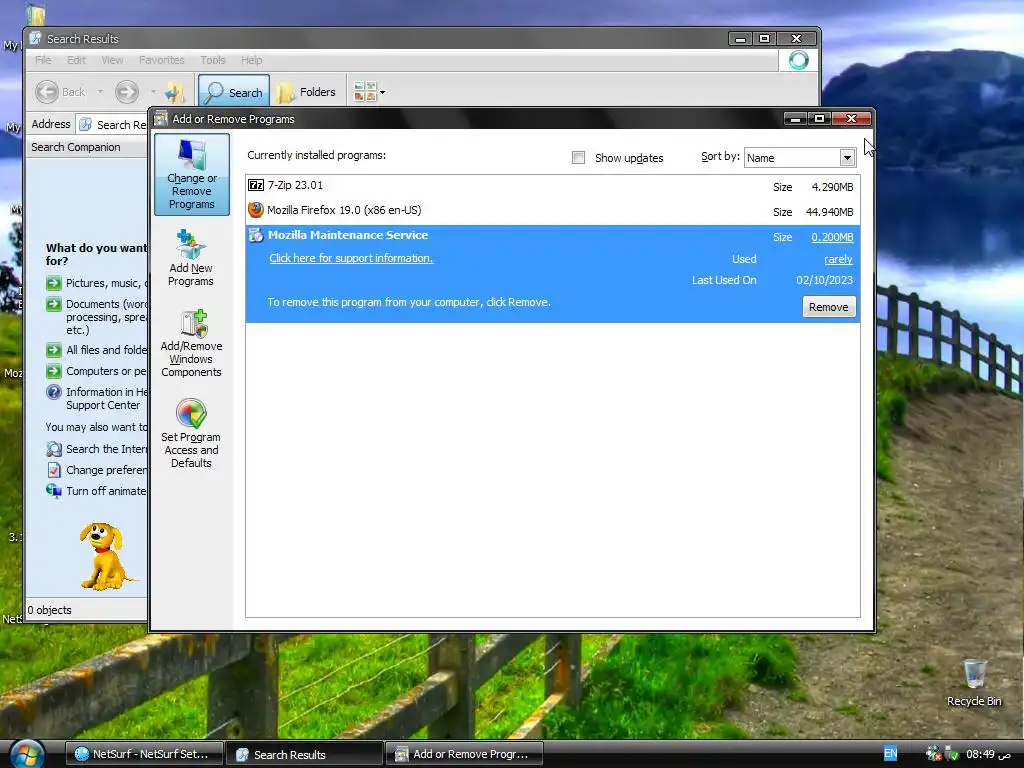
Task: Click the Windows throbber icon in Search Results
Action: 798,60
